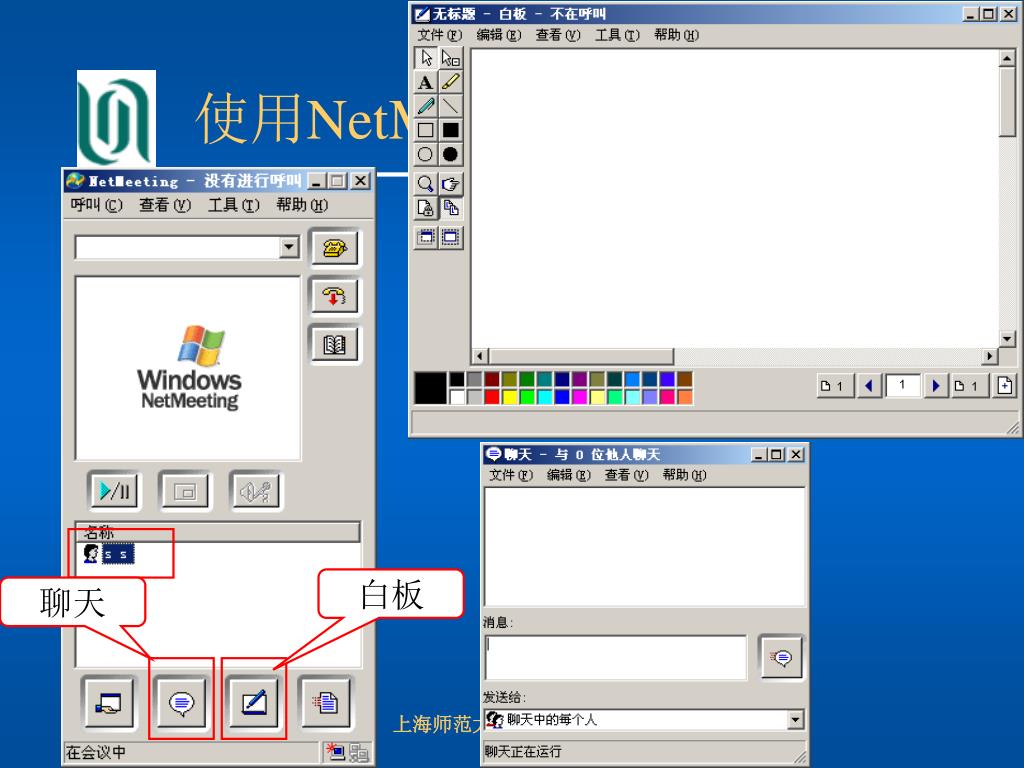Open NetMeeting Call menu 呼叫(C)
1024x768 pixels.
coord(96,205)
